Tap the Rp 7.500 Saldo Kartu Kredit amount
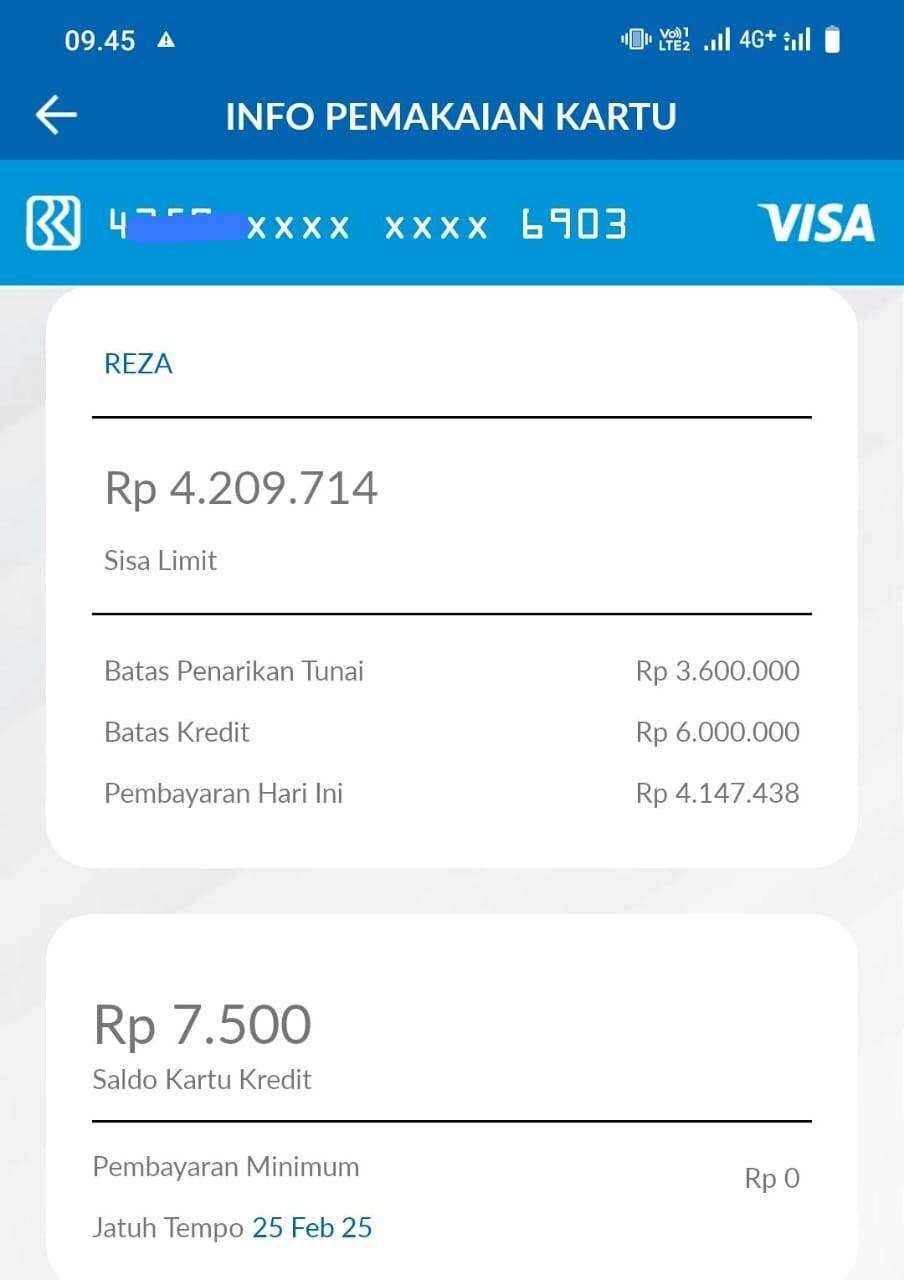Screen dimensions: 904x1280 [202, 1025]
